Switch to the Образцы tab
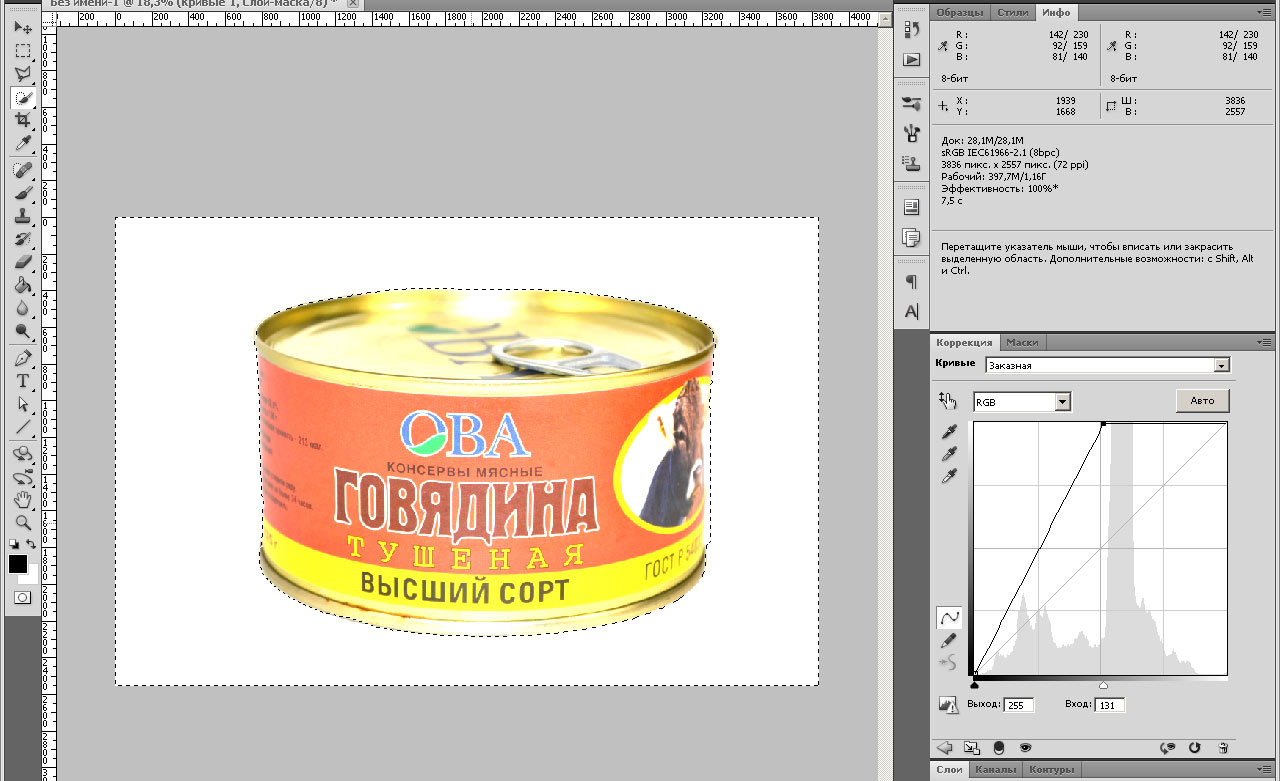The width and height of the screenshot is (1280, 781). (x=961, y=12)
